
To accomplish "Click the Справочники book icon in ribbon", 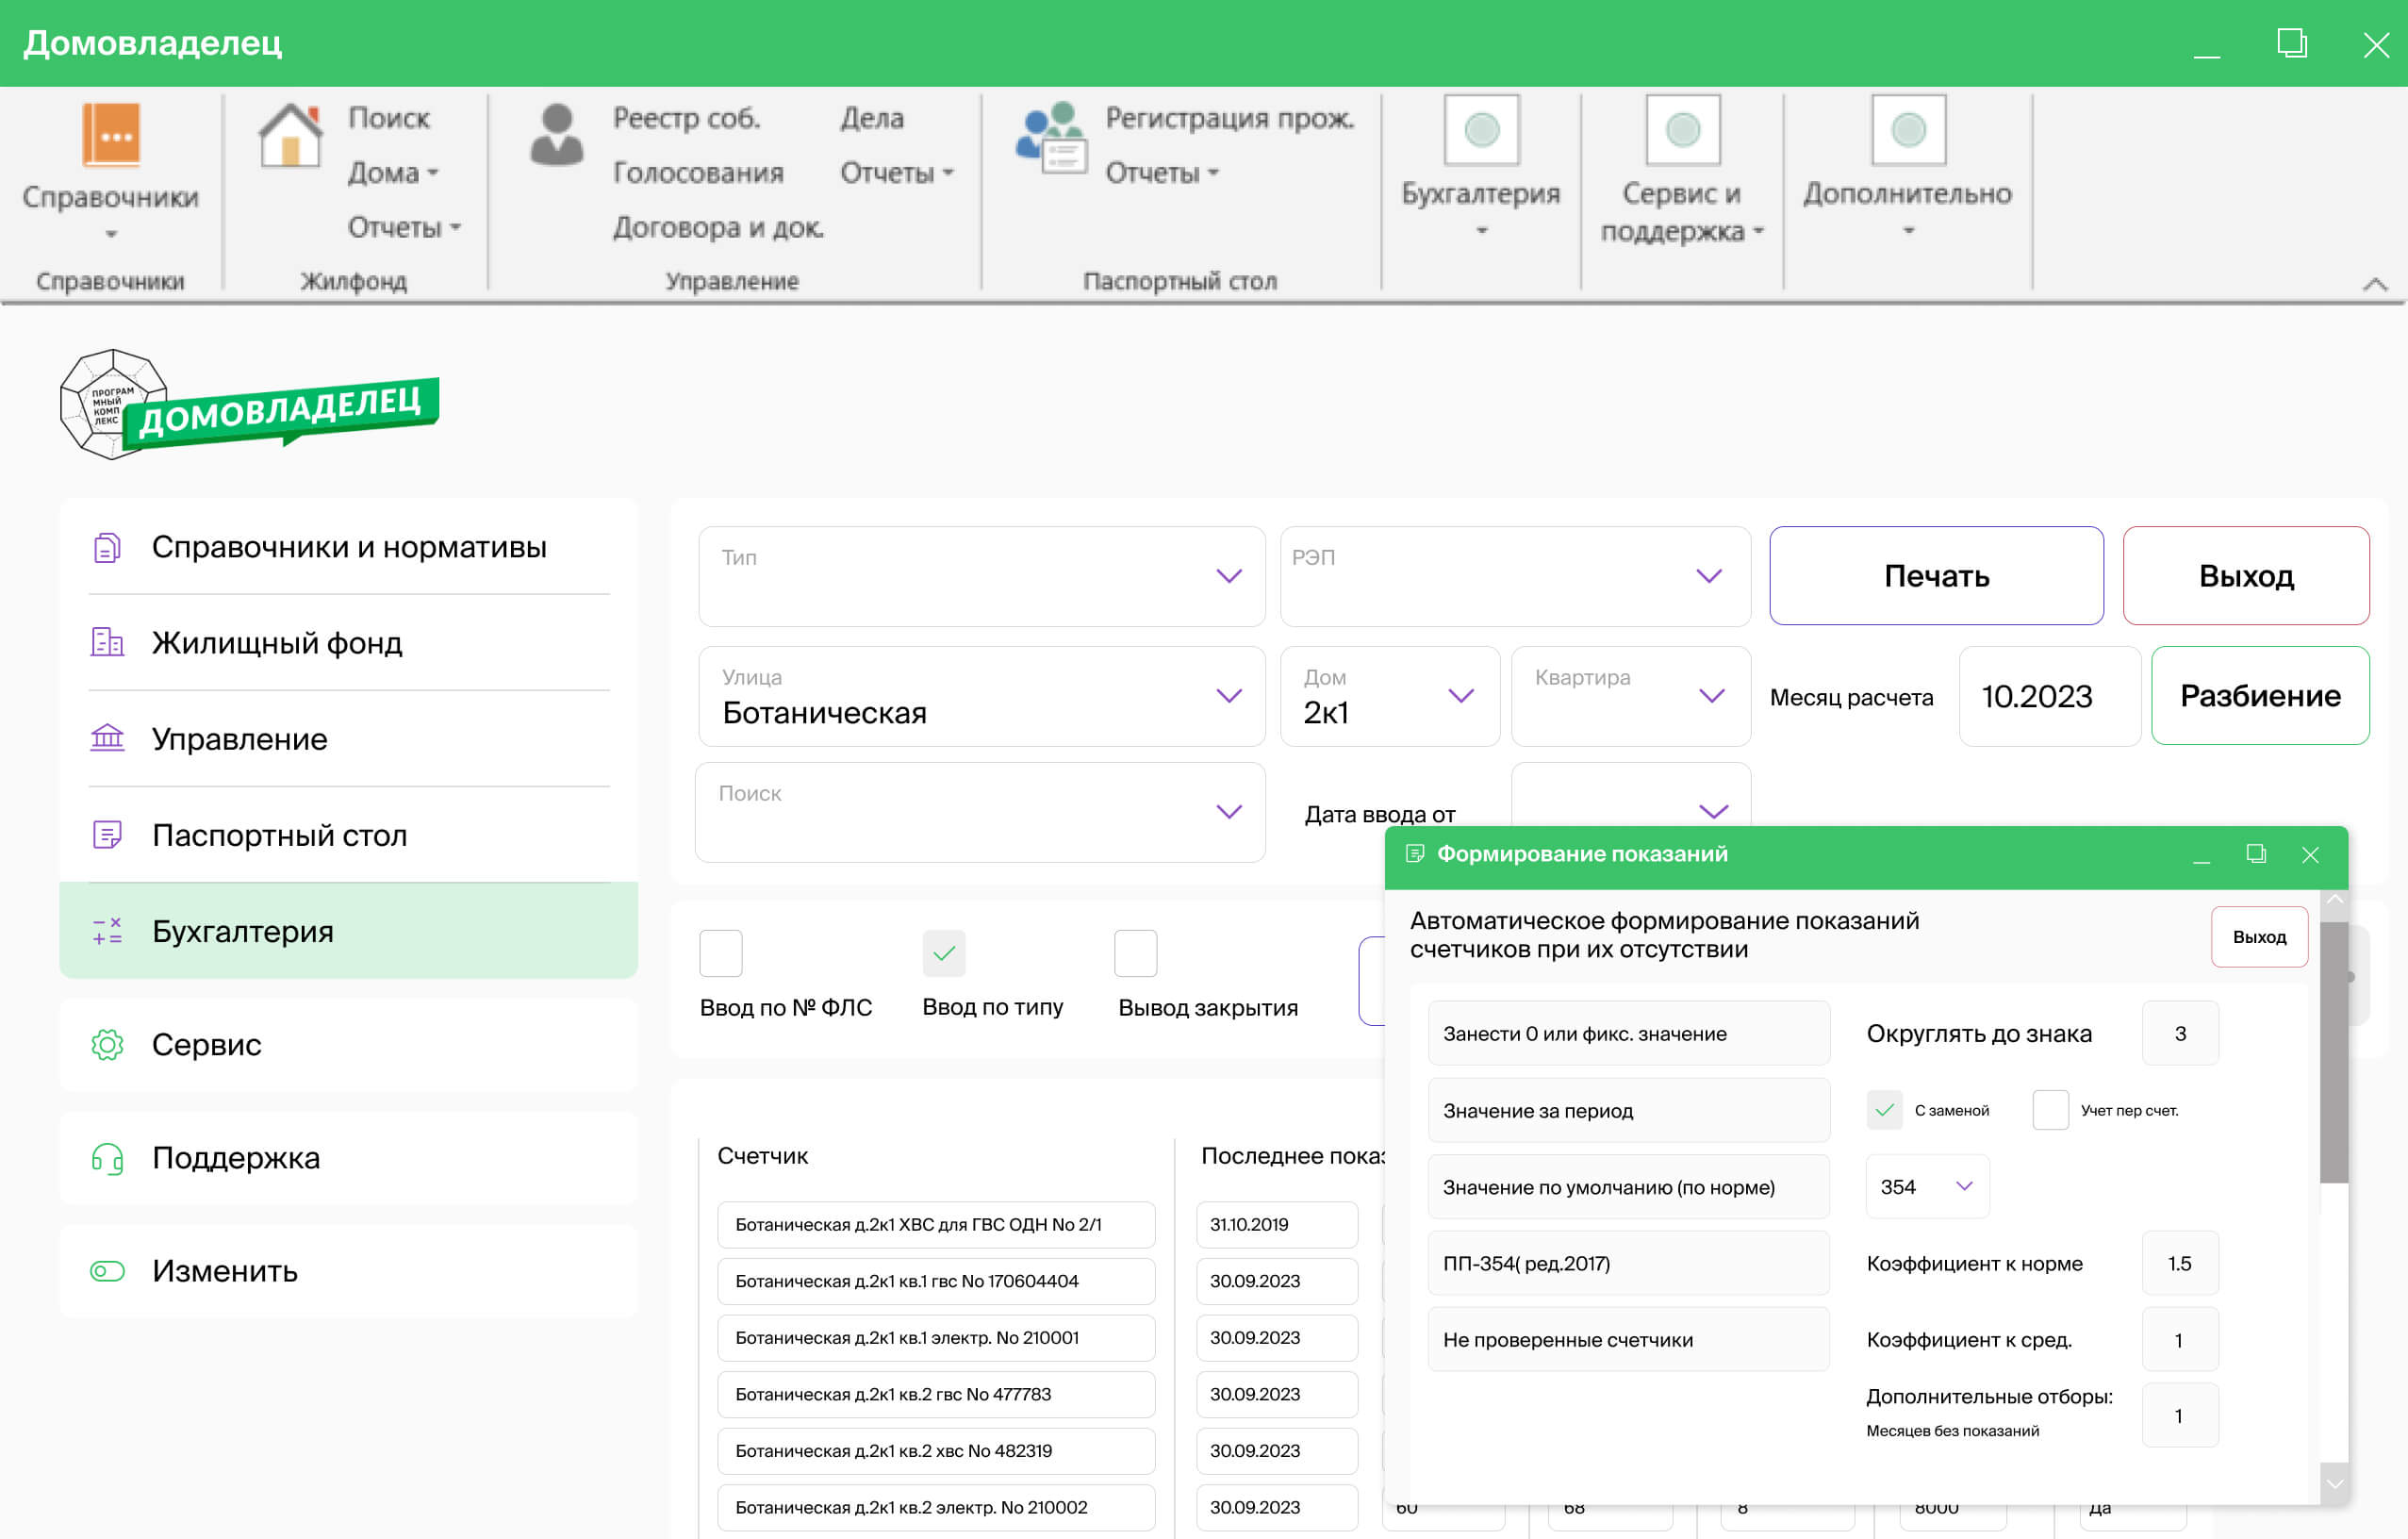I will [110, 135].
